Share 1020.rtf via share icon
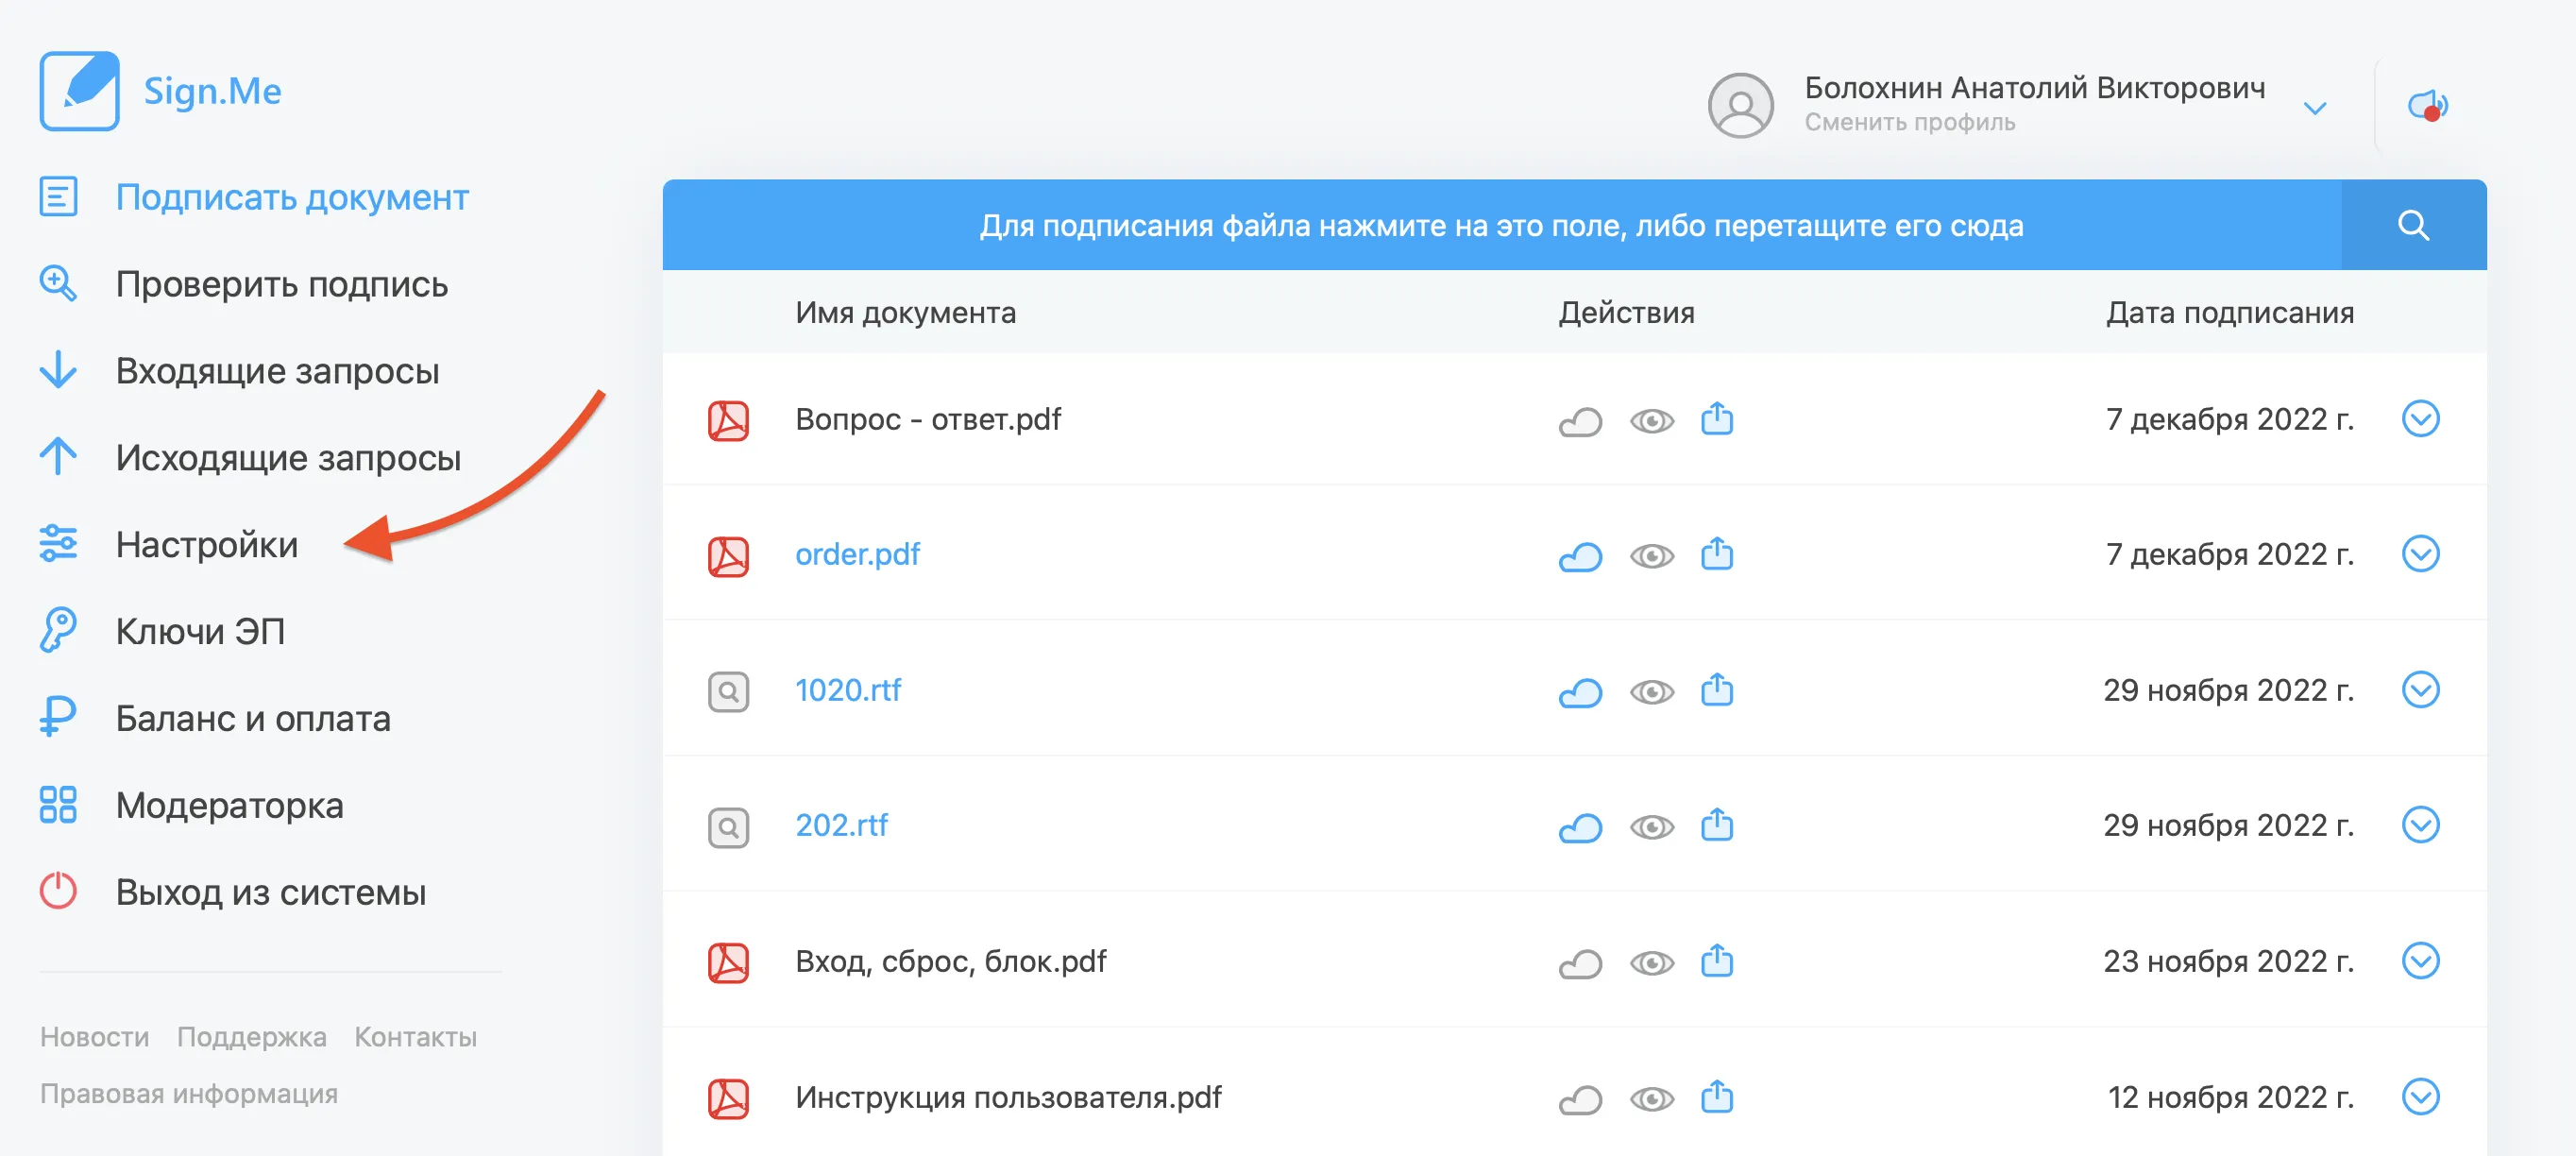 [1717, 689]
